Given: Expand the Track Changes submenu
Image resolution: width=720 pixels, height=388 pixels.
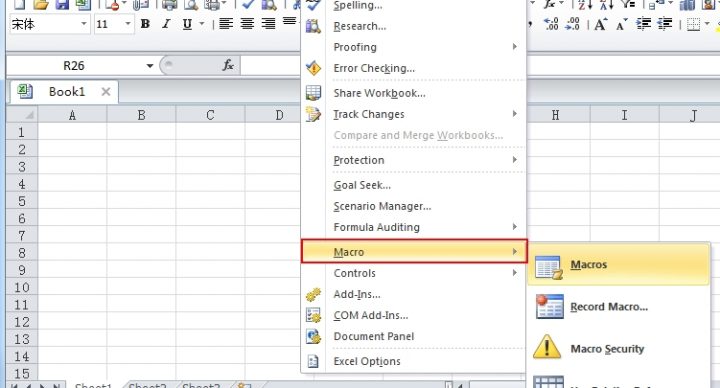Looking at the screenshot, I should 413,114.
